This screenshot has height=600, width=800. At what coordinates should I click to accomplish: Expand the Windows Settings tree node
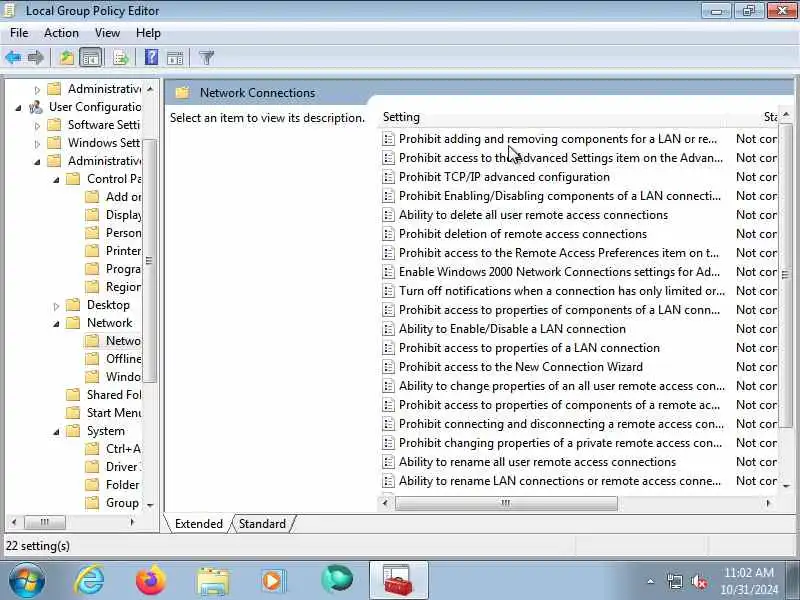(37, 143)
